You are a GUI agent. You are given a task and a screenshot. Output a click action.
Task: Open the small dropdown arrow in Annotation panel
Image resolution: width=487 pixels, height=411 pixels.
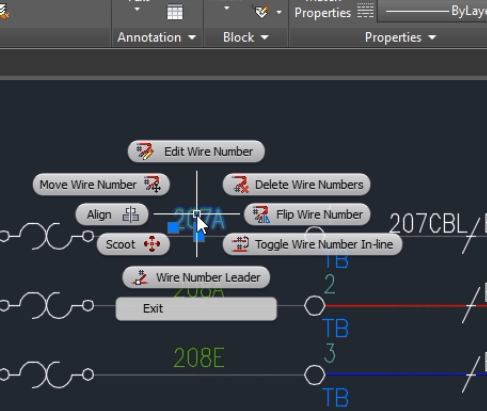137,10
